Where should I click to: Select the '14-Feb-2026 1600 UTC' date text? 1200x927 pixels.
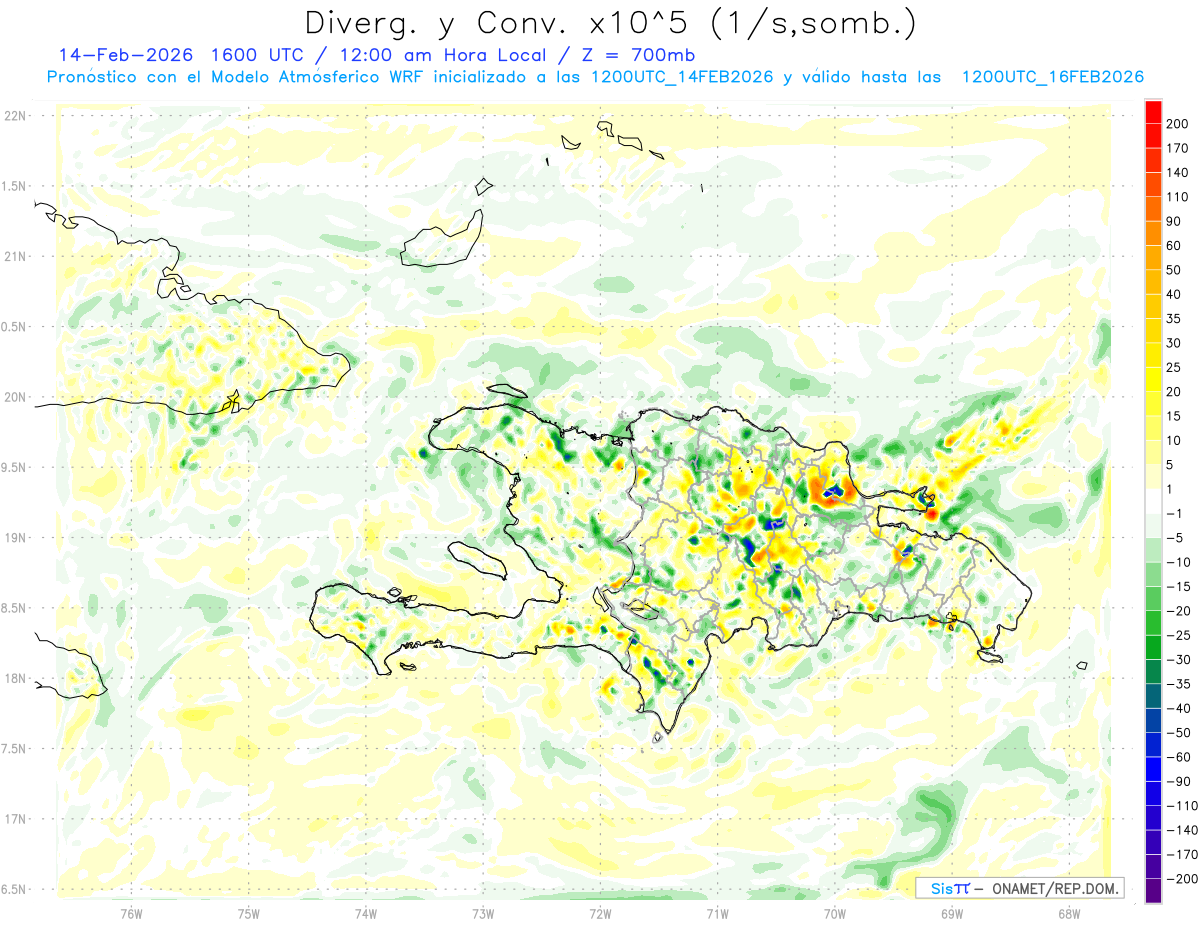(x=179, y=55)
